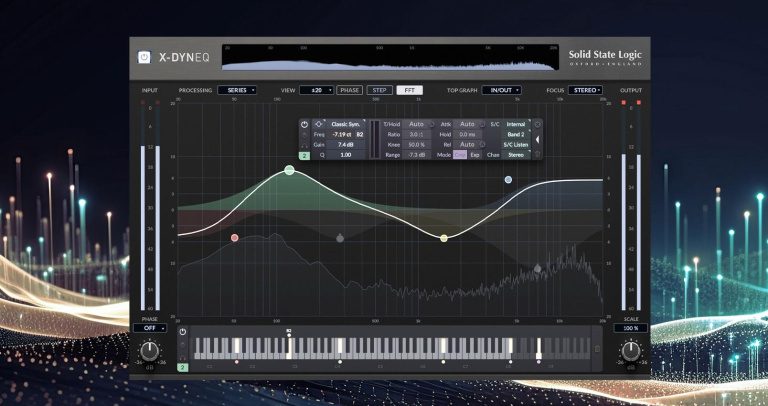Select the red band node on graph

click(235, 238)
